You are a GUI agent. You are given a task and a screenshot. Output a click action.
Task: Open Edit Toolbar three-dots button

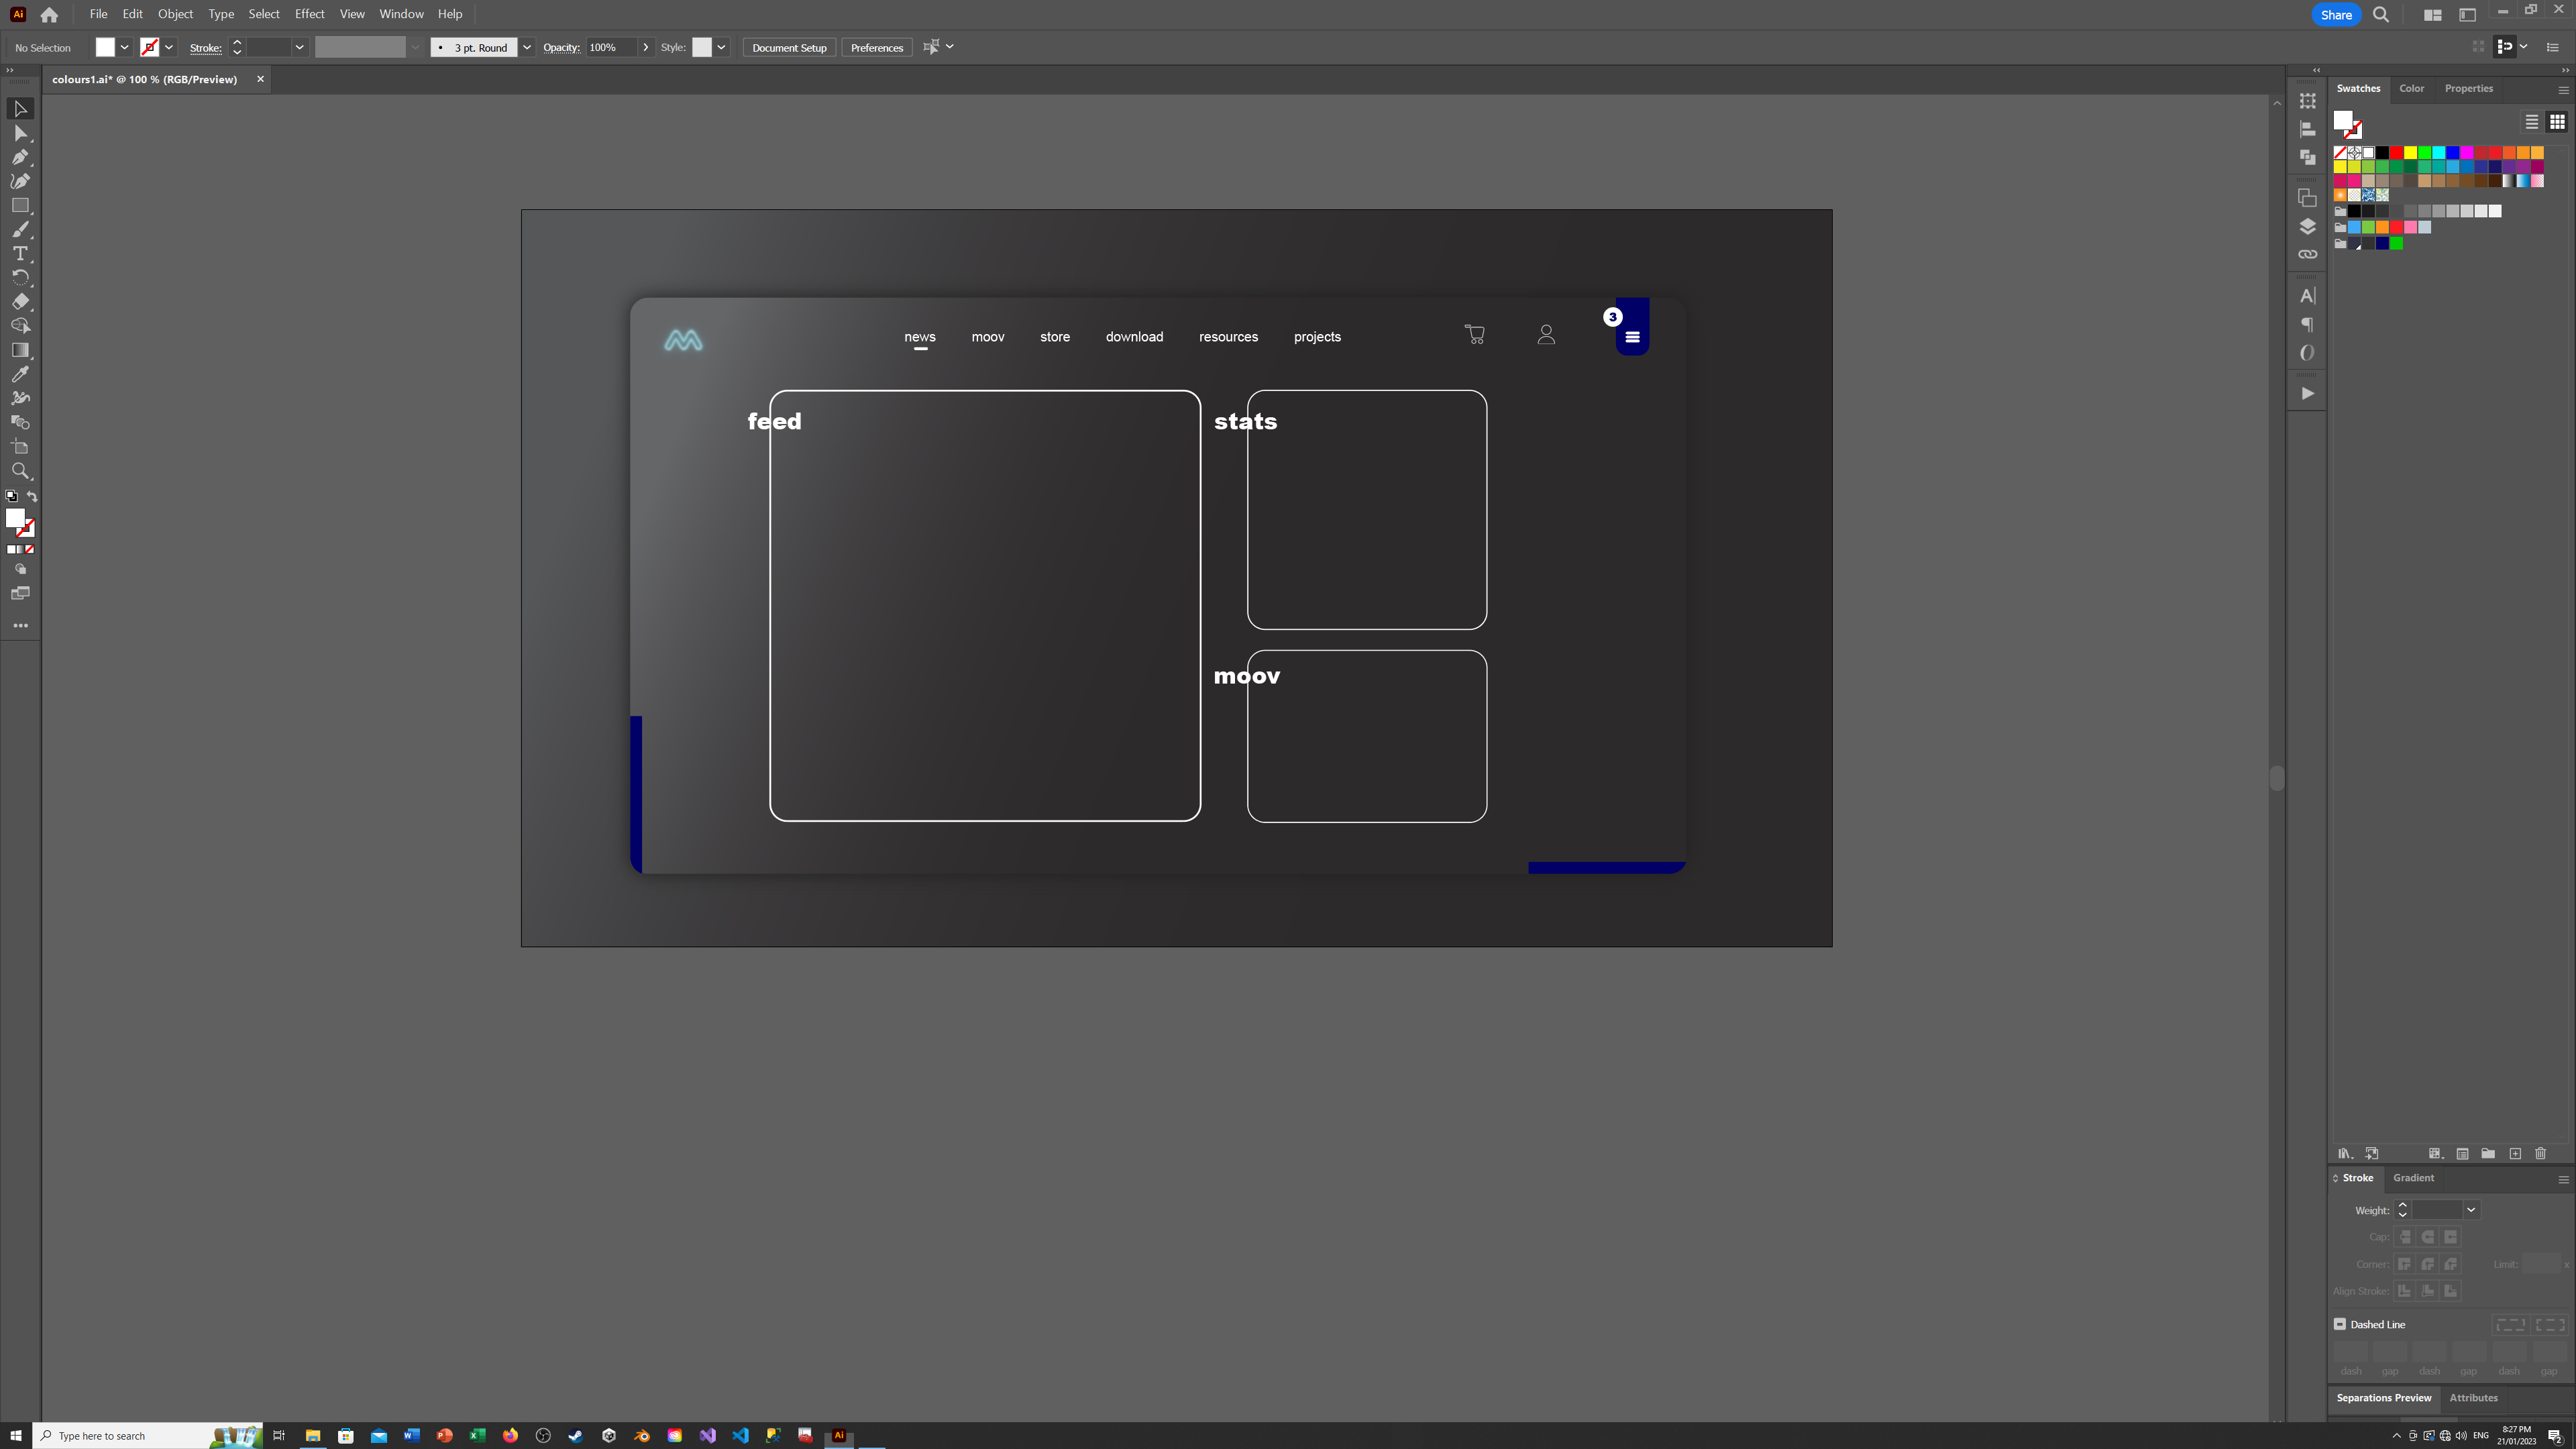coord(20,626)
